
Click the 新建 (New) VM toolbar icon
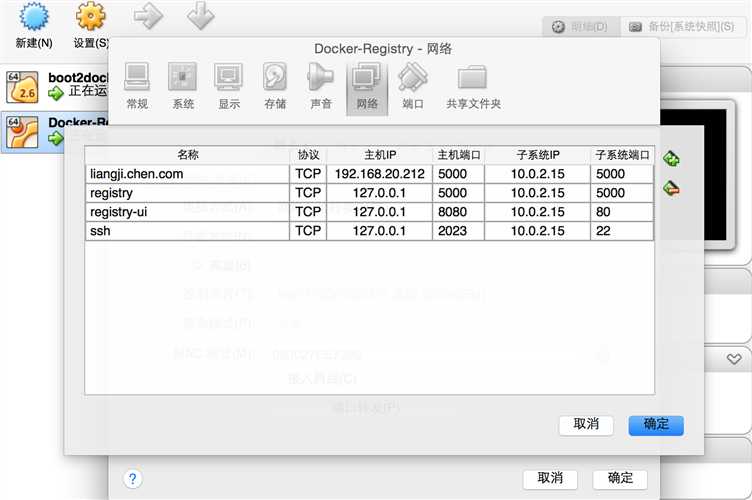(34, 26)
